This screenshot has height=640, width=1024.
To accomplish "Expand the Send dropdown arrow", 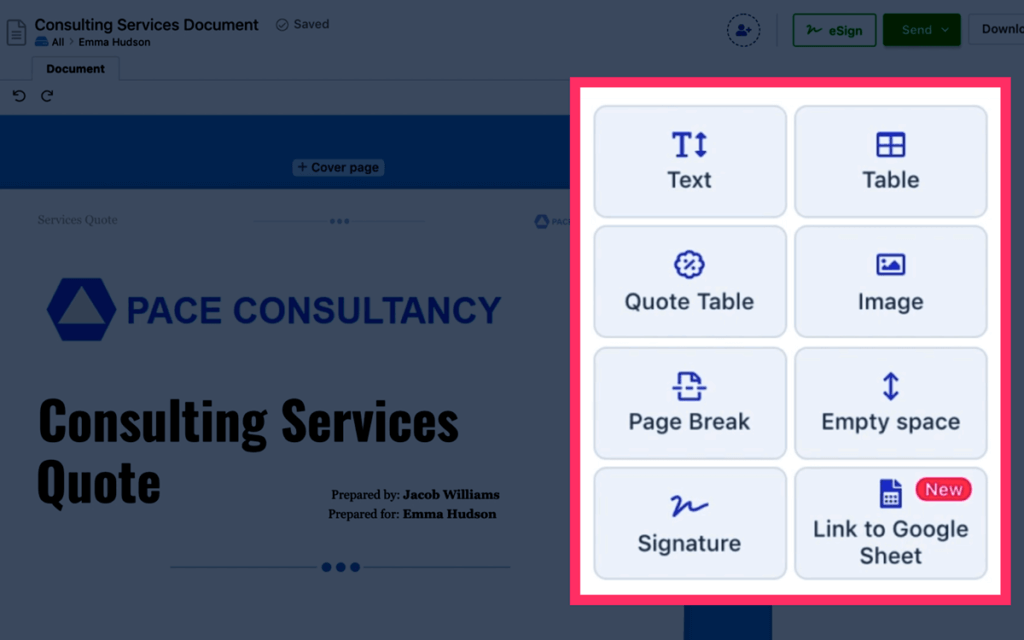I will point(945,30).
